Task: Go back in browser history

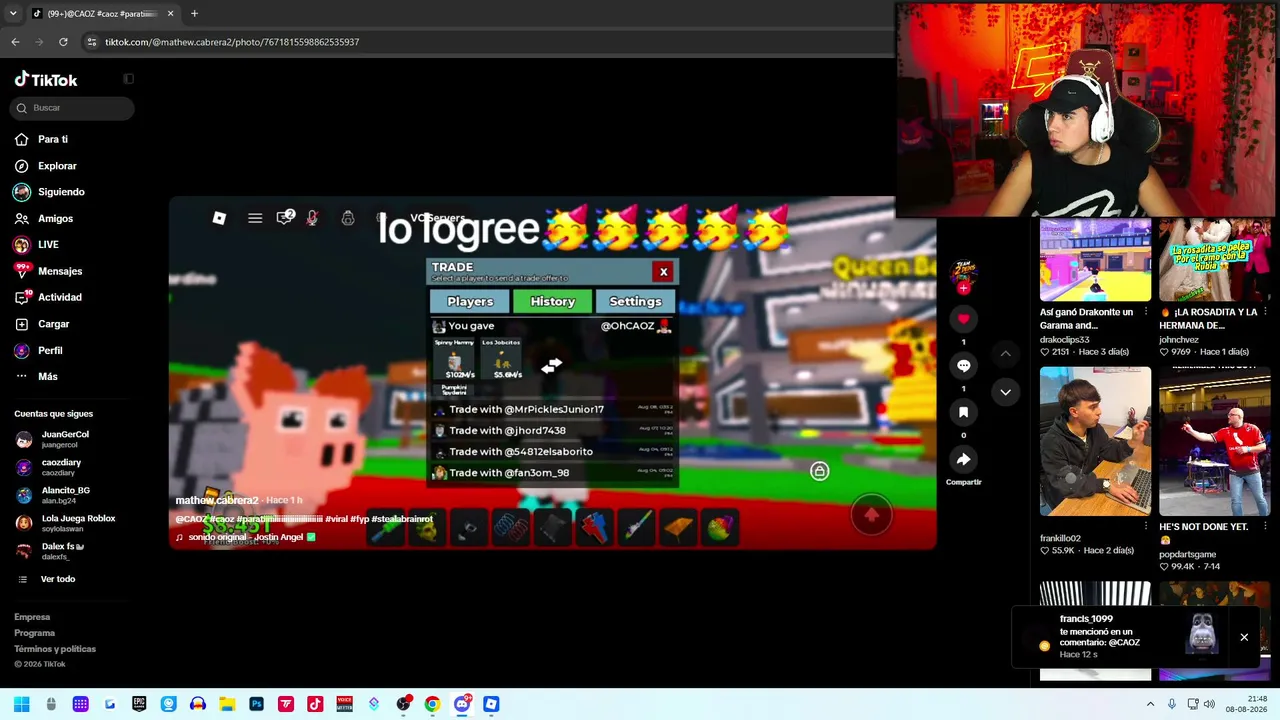Action: tap(15, 42)
